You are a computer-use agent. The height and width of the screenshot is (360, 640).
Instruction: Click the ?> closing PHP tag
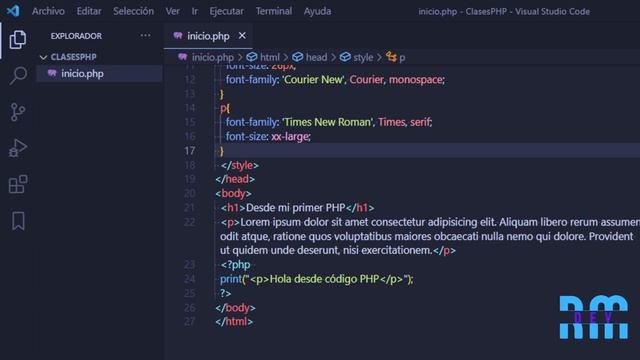coord(225,293)
